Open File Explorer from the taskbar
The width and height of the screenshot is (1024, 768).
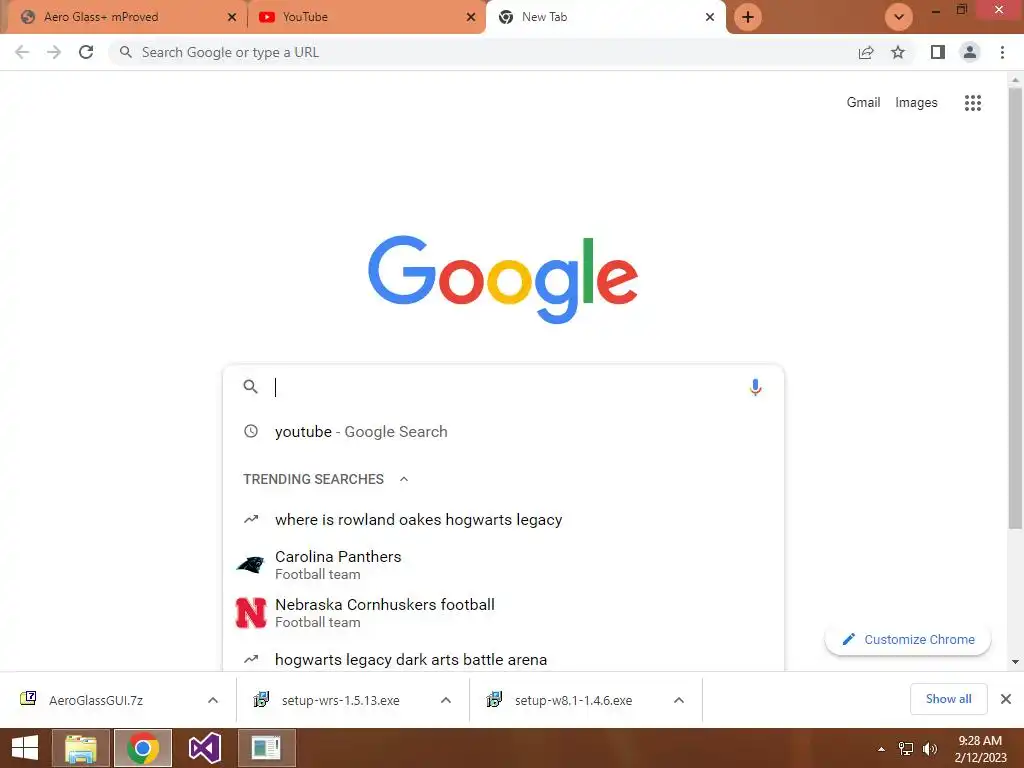(x=81, y=748)
